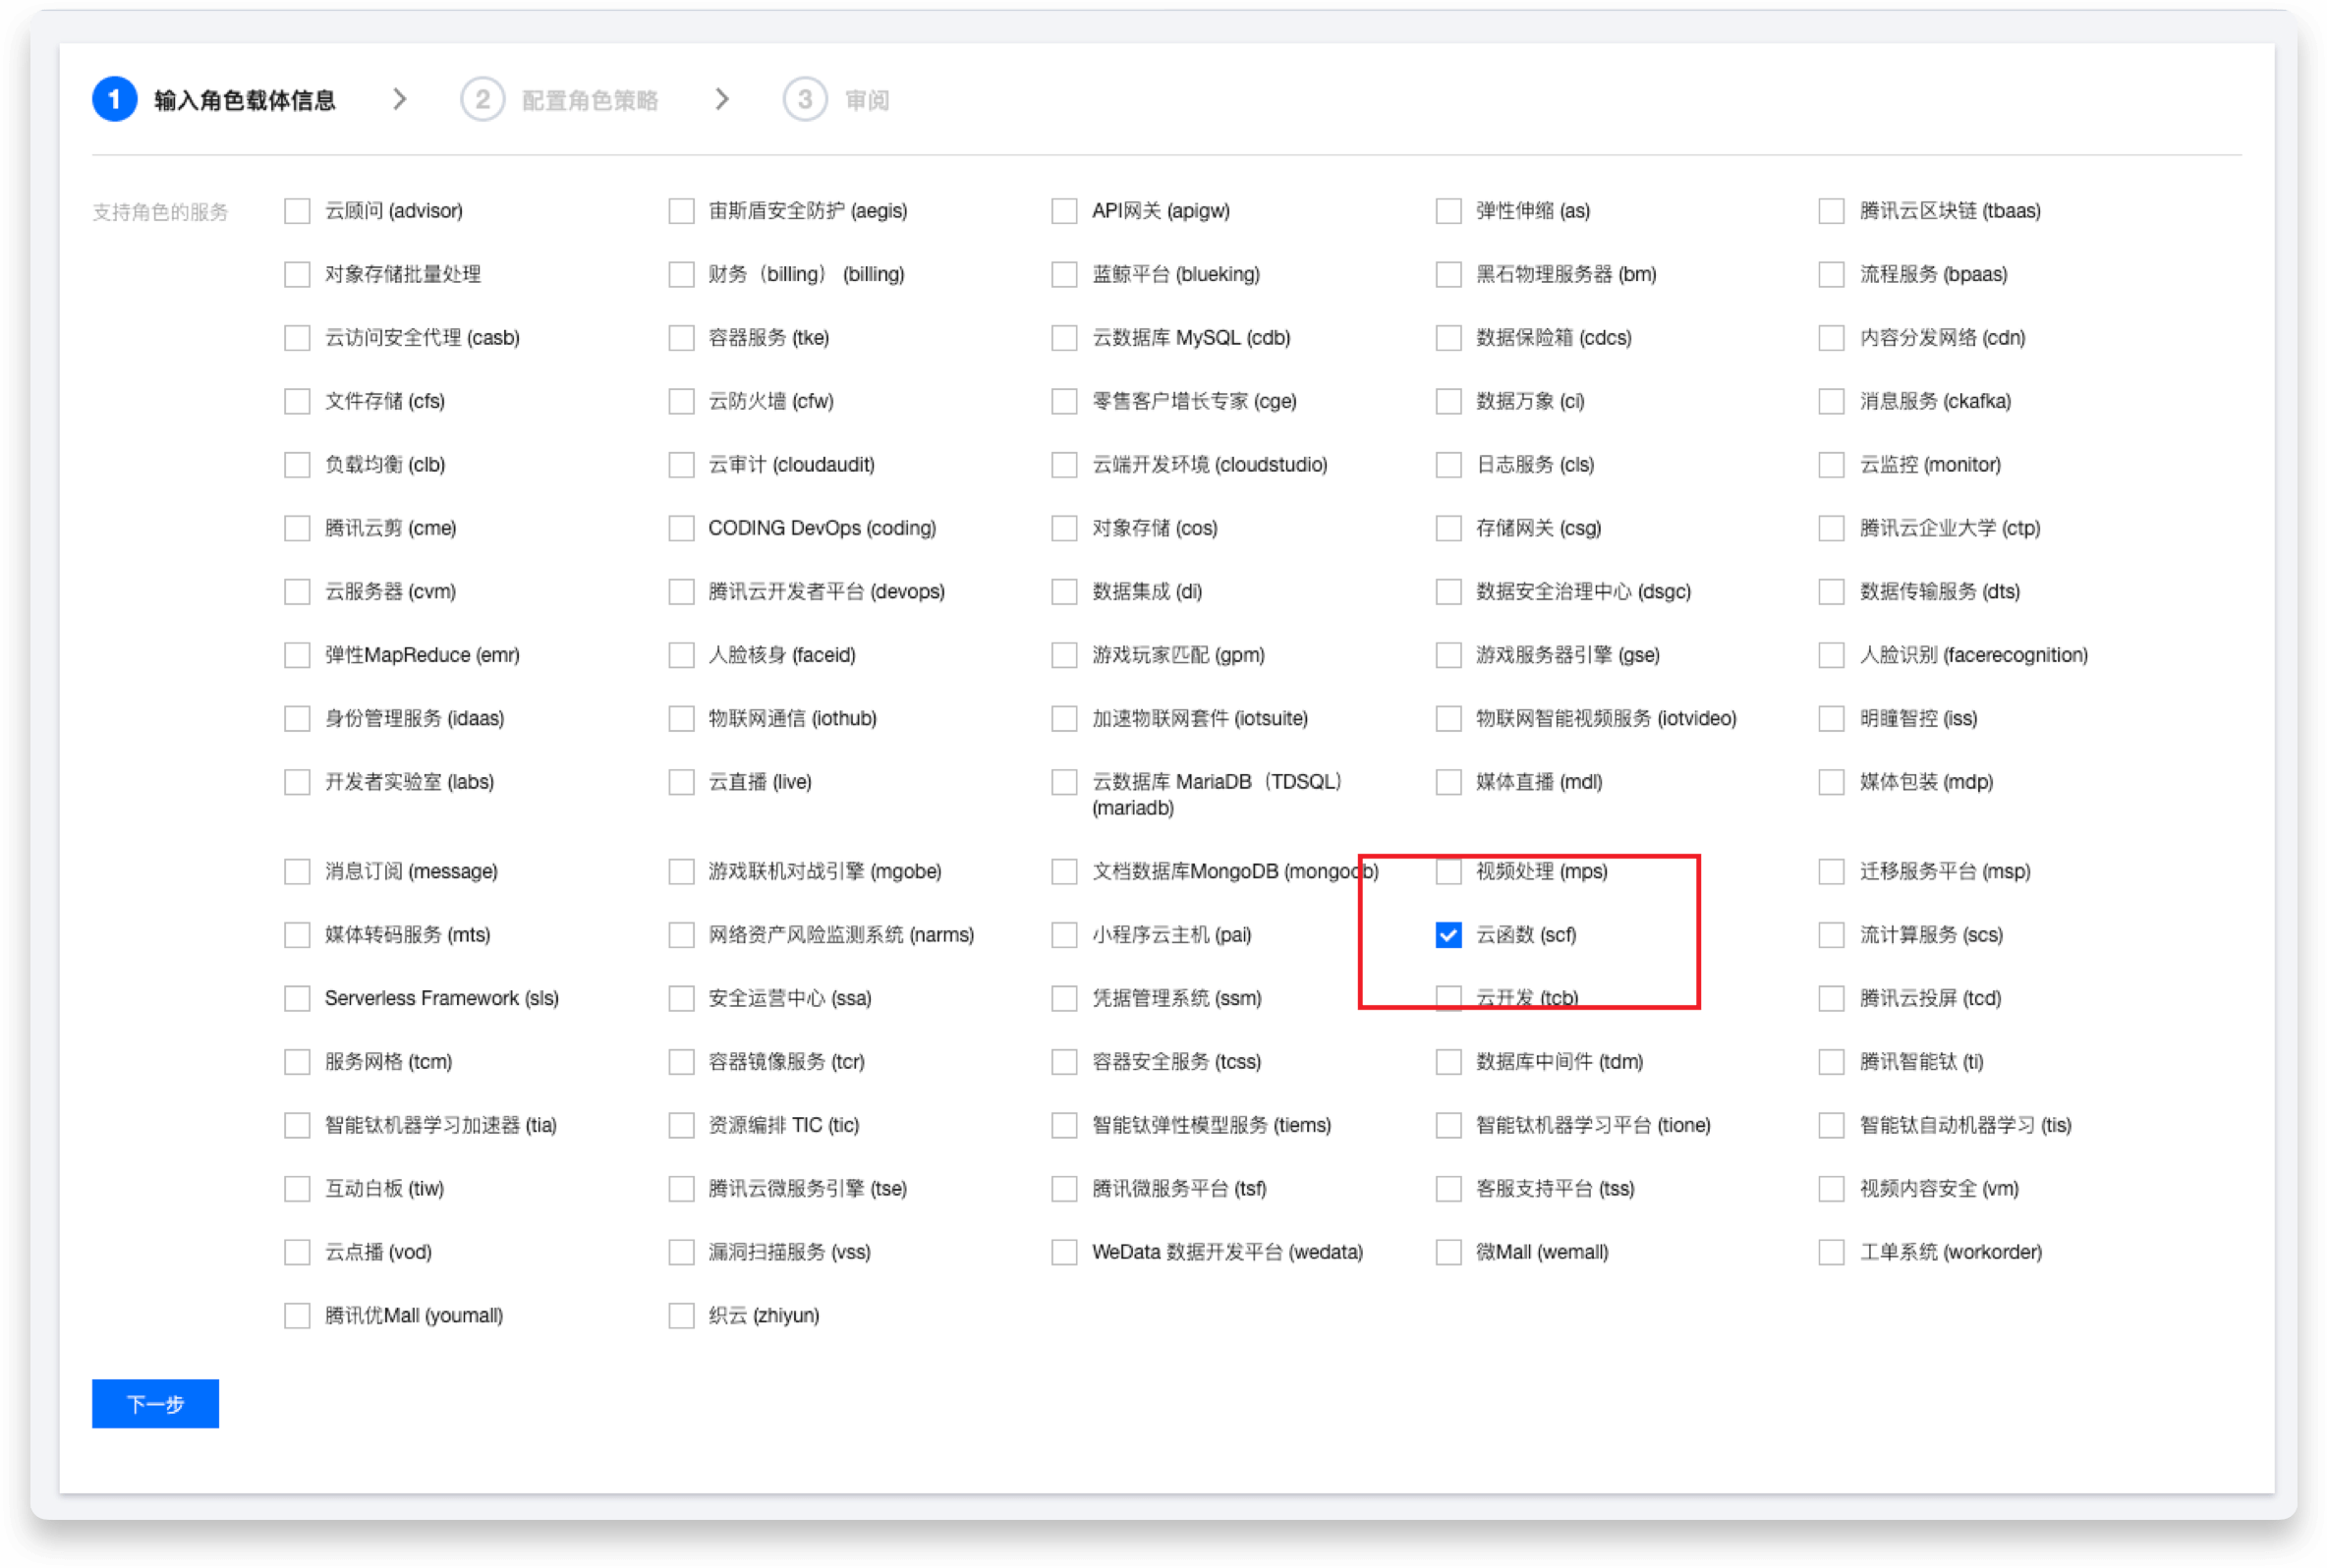Select 智能钛机器学习平台 (tione) checkbox

tap(1448, 1125)
